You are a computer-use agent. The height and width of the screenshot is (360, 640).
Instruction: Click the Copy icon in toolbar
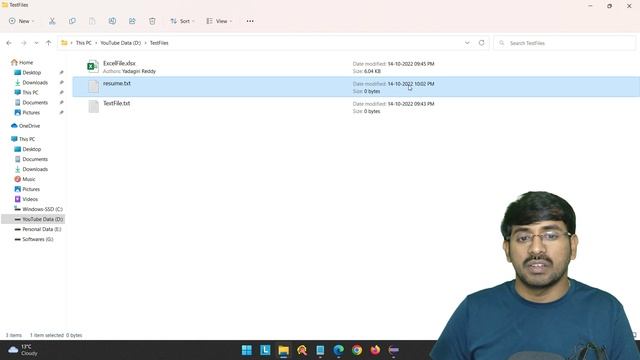(72, 21)
